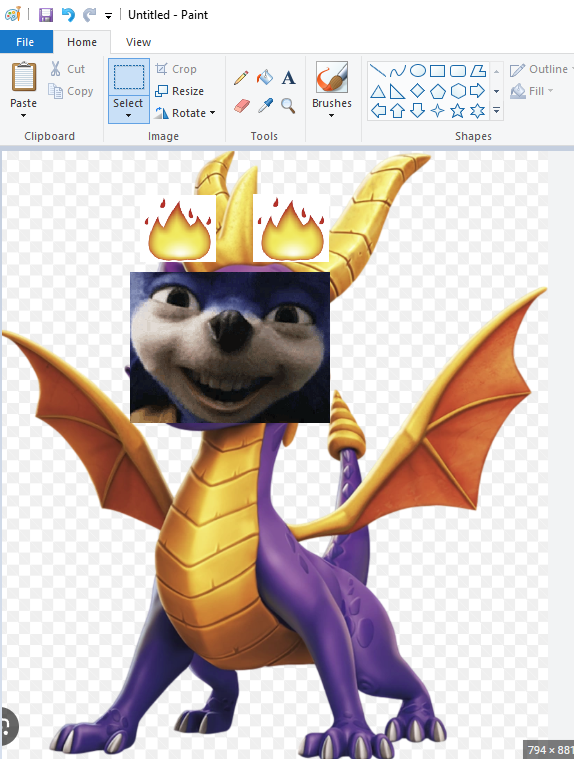Choose the Diamond shape
The height and width of the screenshot is (759, 574).
(x=418, y=91)
